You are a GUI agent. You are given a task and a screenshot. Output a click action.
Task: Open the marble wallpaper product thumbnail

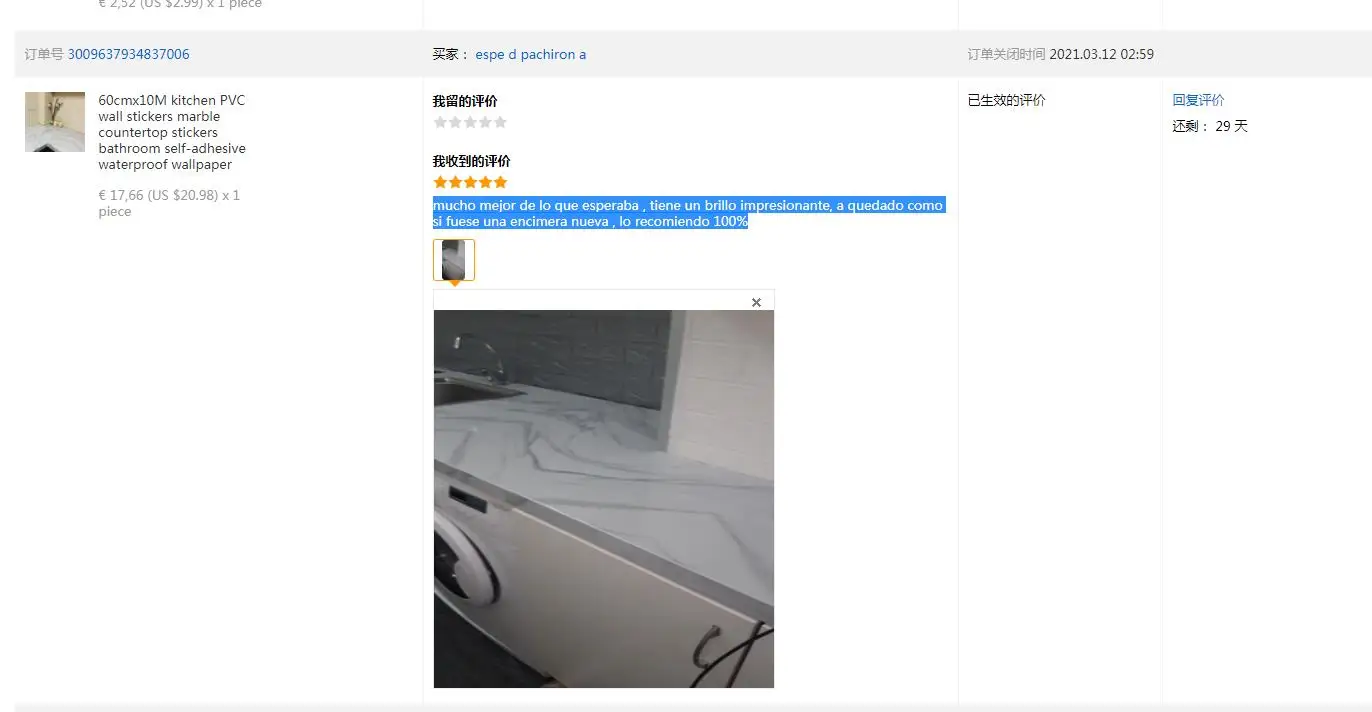pyautogui.click(x=55, y=122)
